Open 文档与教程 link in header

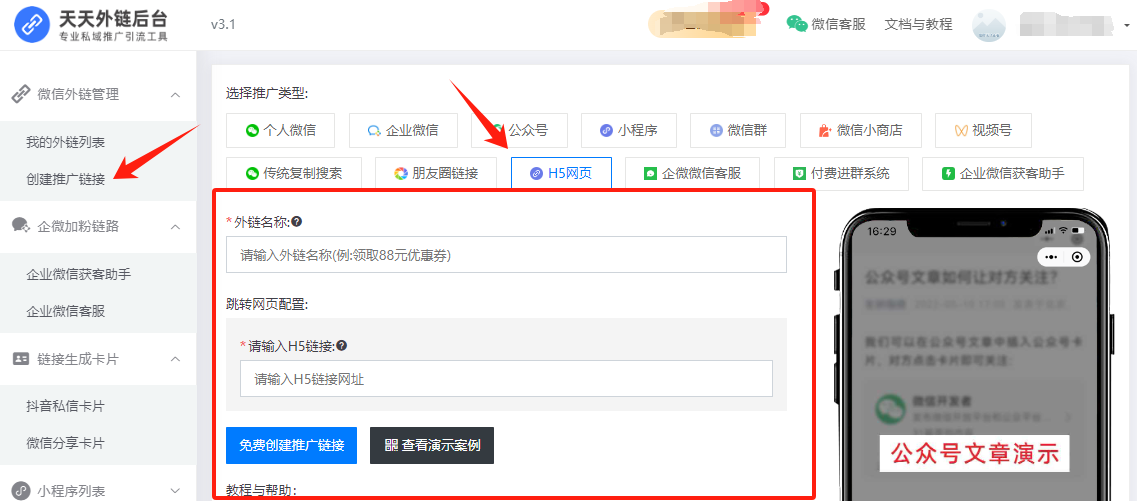pos(918,24)
